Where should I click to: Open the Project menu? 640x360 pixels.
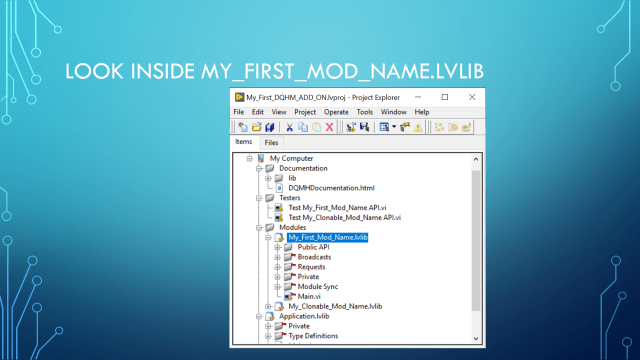305,112
